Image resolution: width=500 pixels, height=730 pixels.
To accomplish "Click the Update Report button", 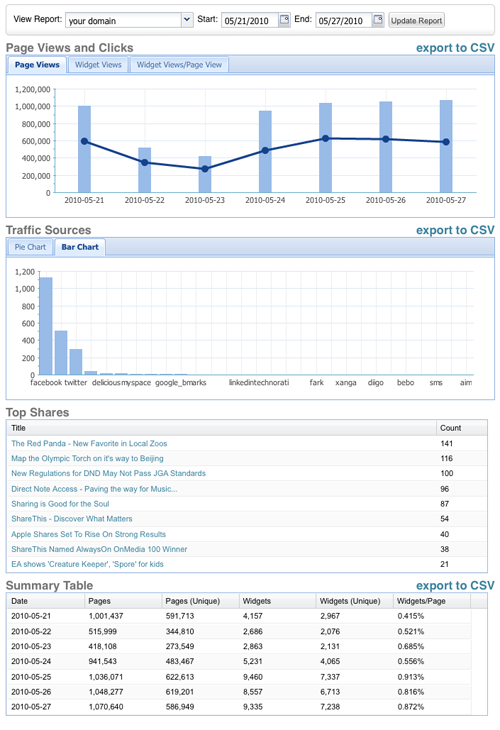I will [x=417, y=20].
